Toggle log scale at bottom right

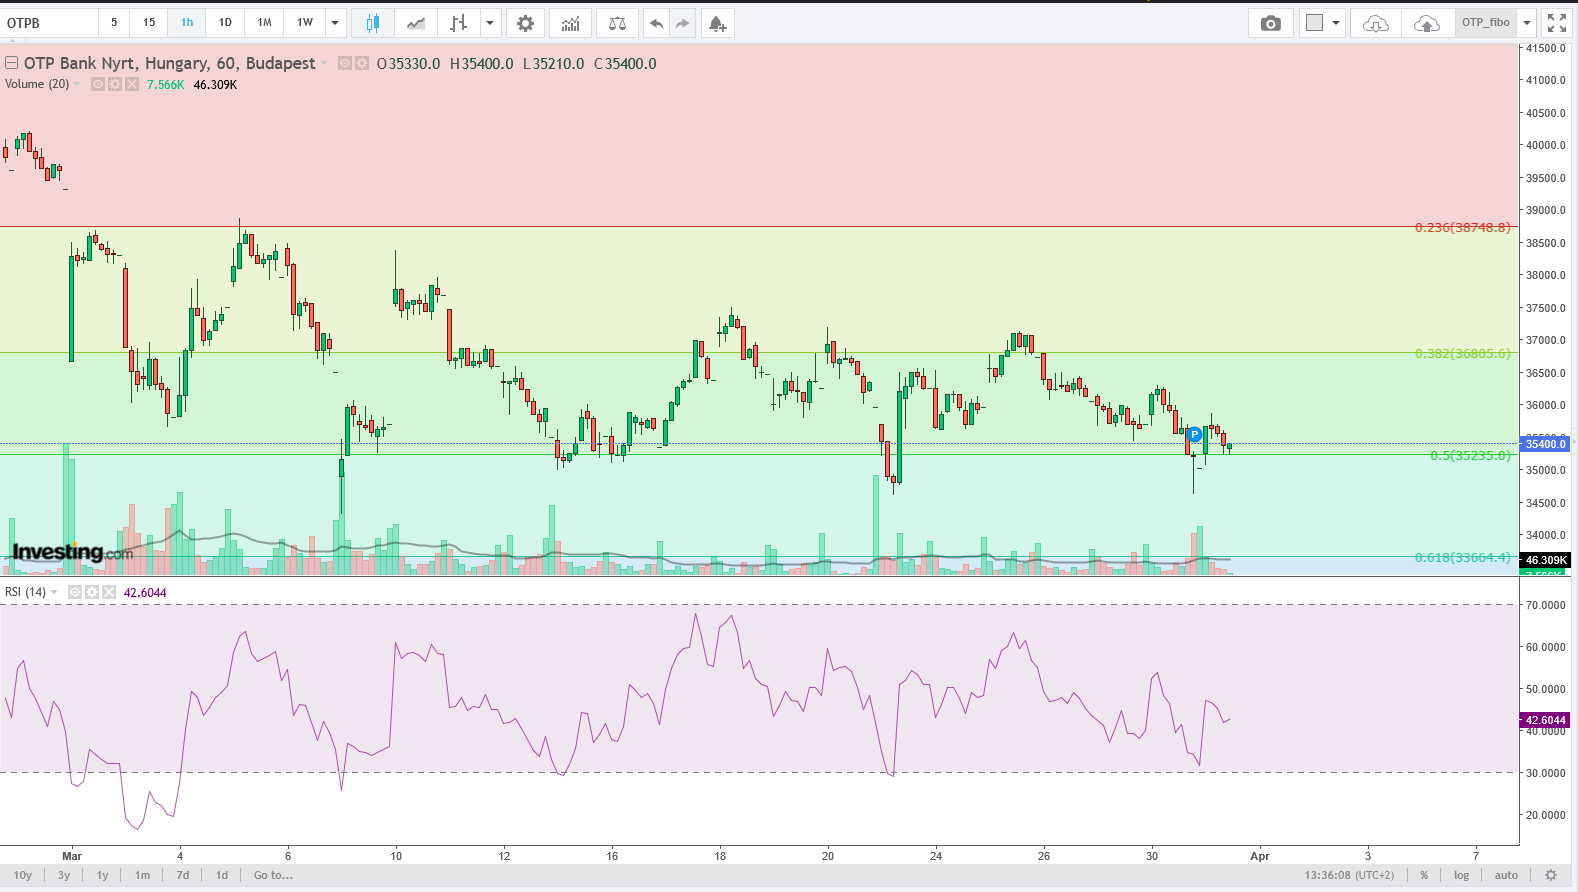(1461, 876)
